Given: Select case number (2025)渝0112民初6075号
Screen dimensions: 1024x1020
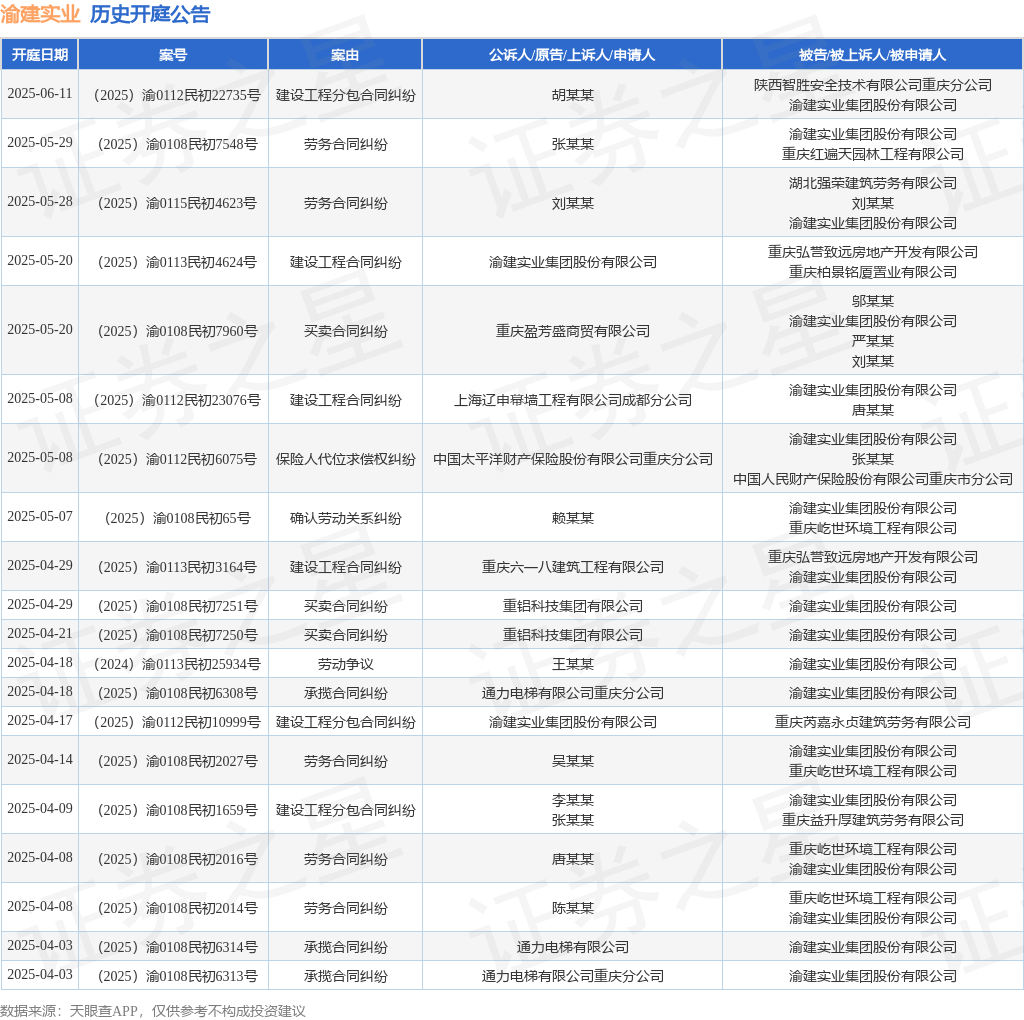Looking at the screenshot, I should pyautogui.click(x=177, y=459).
